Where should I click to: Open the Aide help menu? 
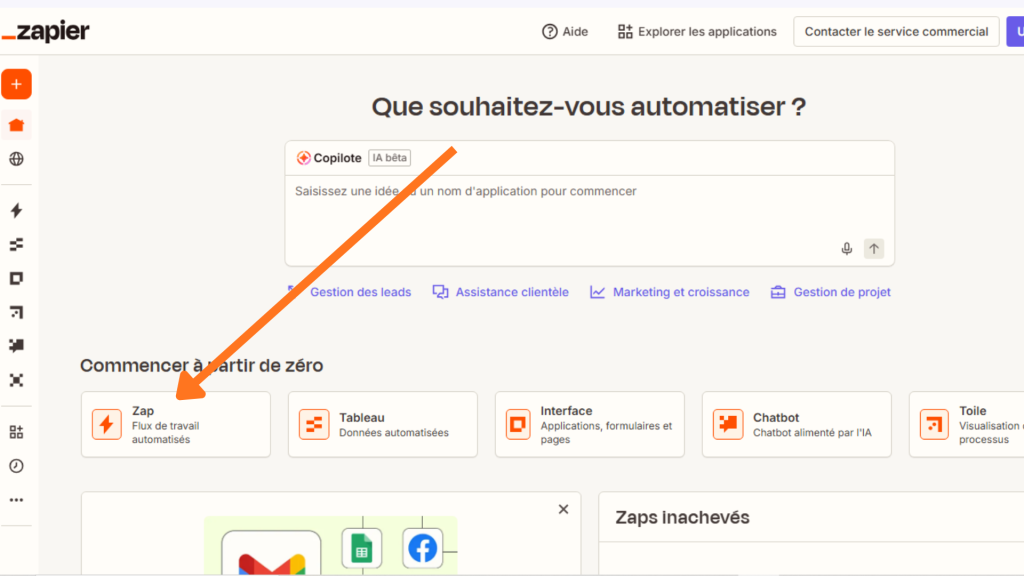pos(565,31)
